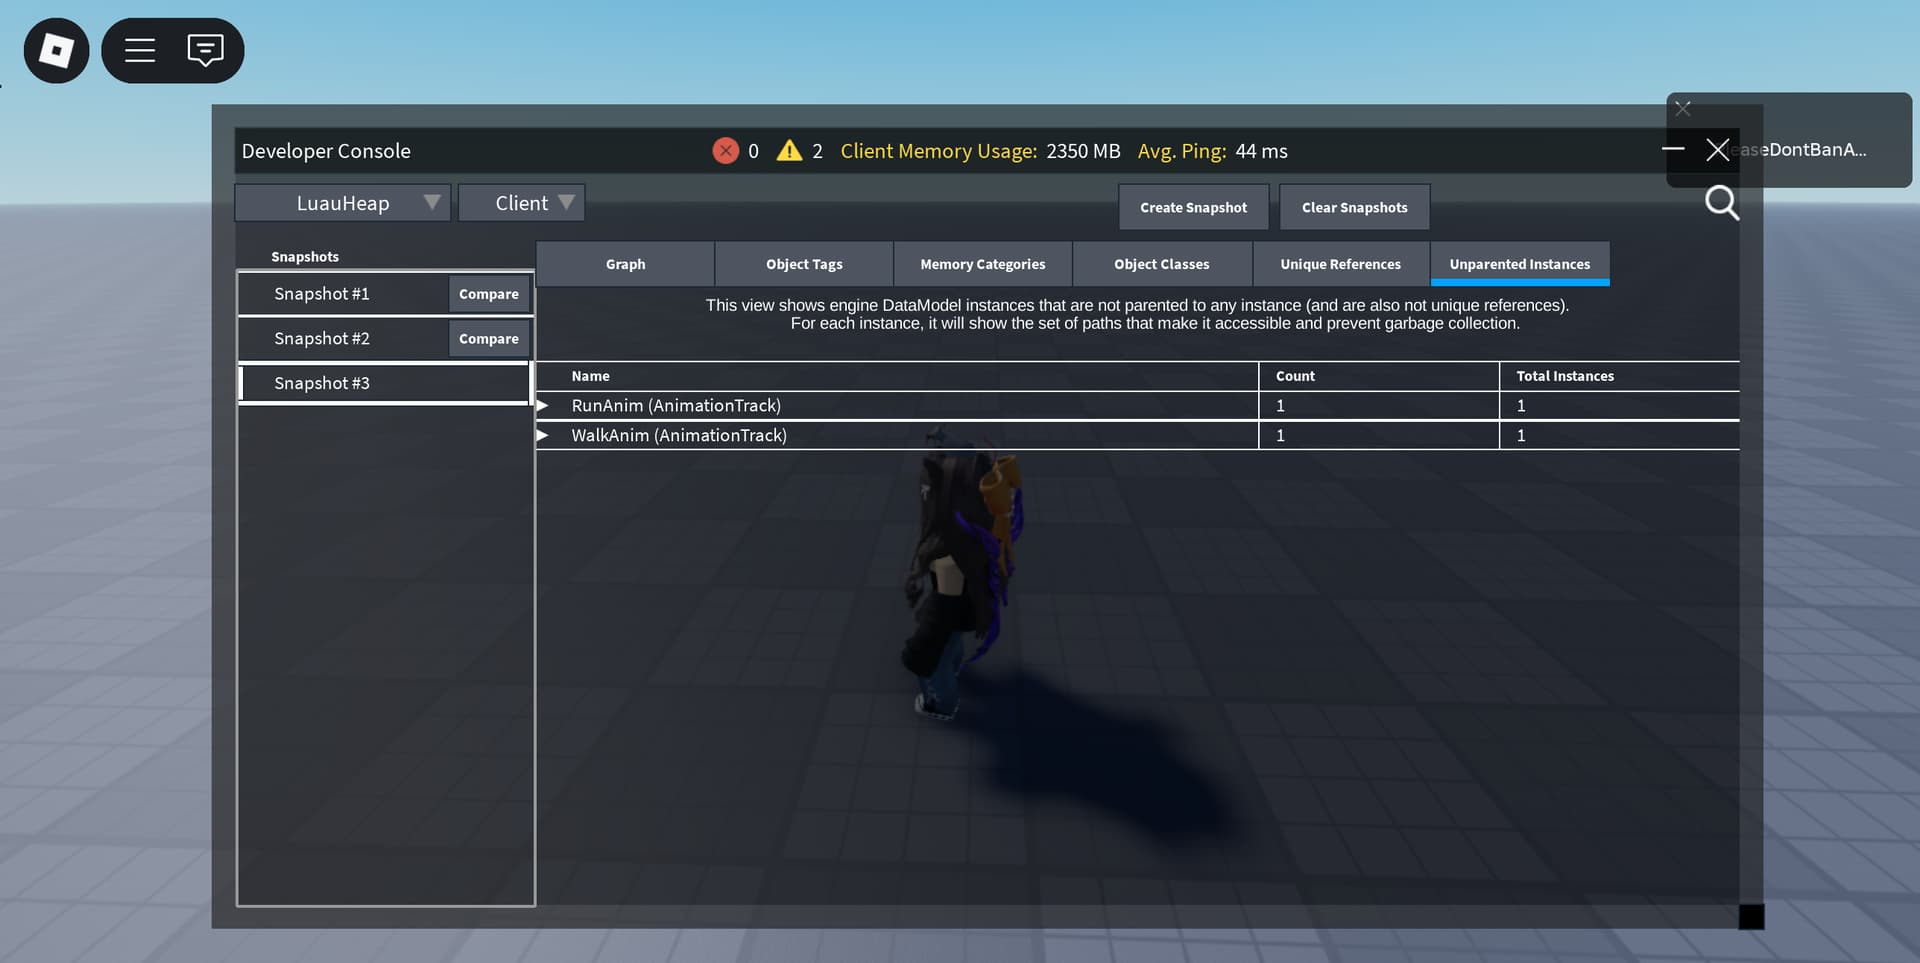Click the hamburger menu icon

coord(140,50)
